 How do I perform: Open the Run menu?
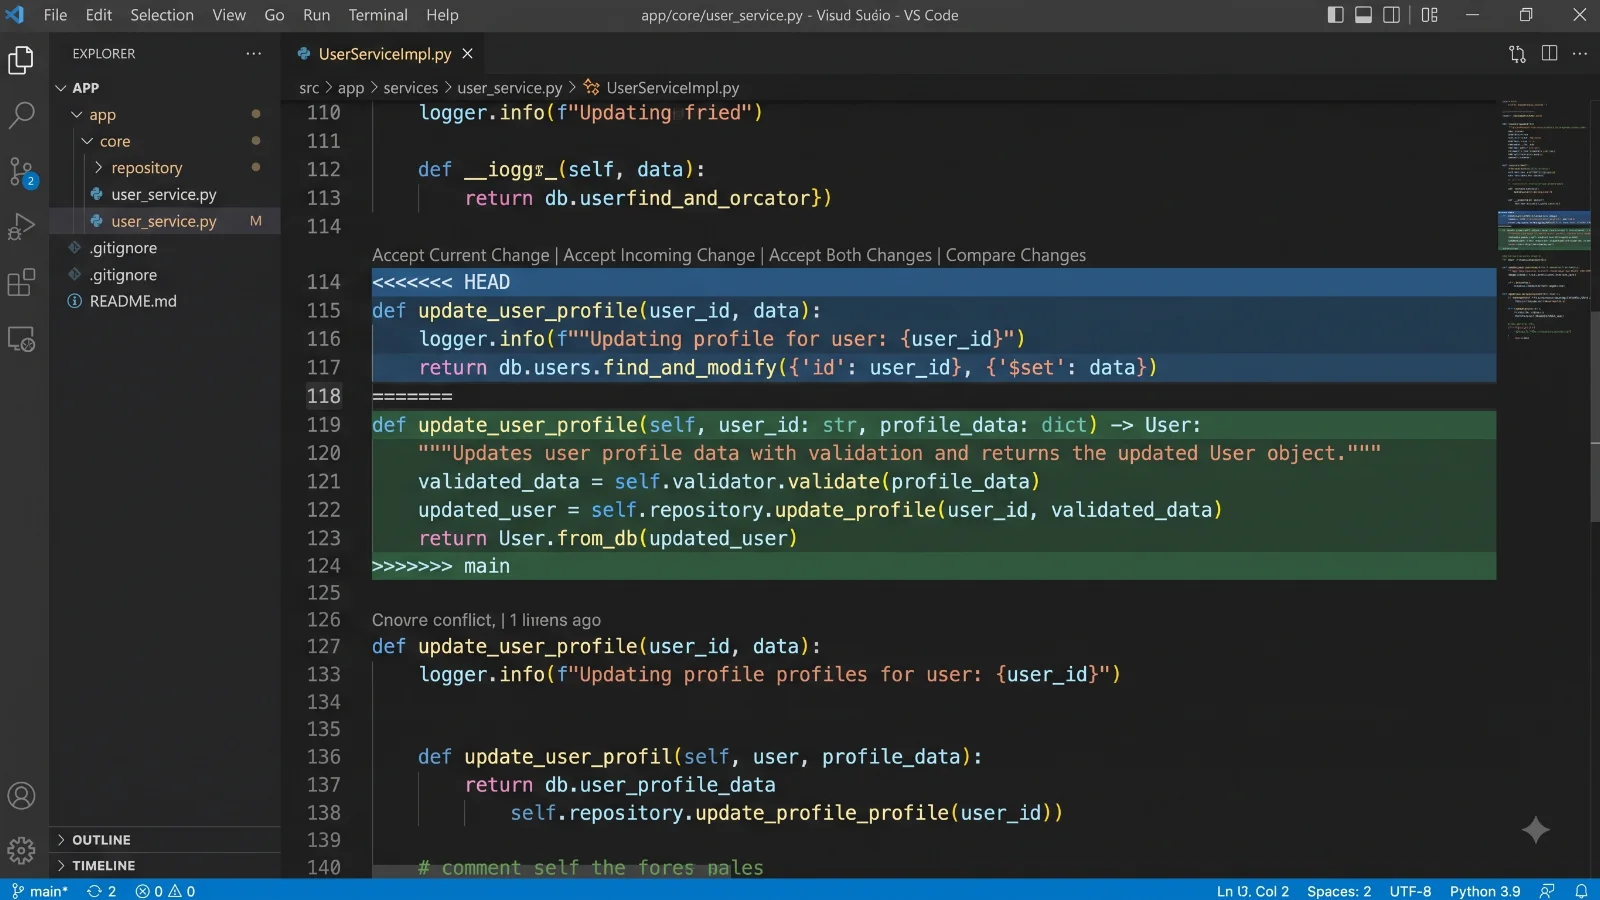click(317, 15)
